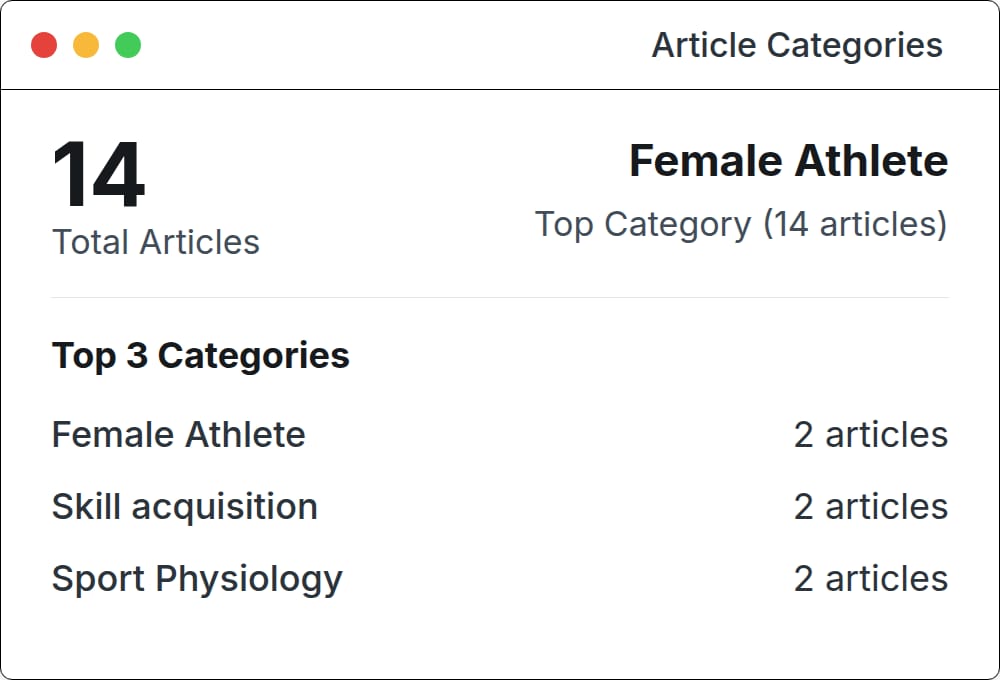
Task: Select the "Total Articles" label
Action: (155, 242)
